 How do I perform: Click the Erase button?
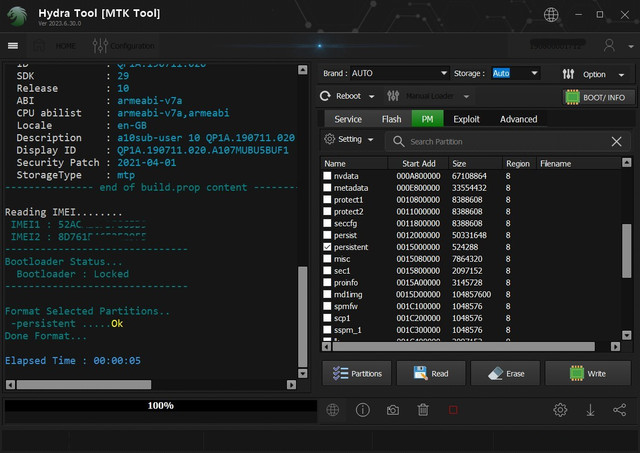(x=505, y=373)
